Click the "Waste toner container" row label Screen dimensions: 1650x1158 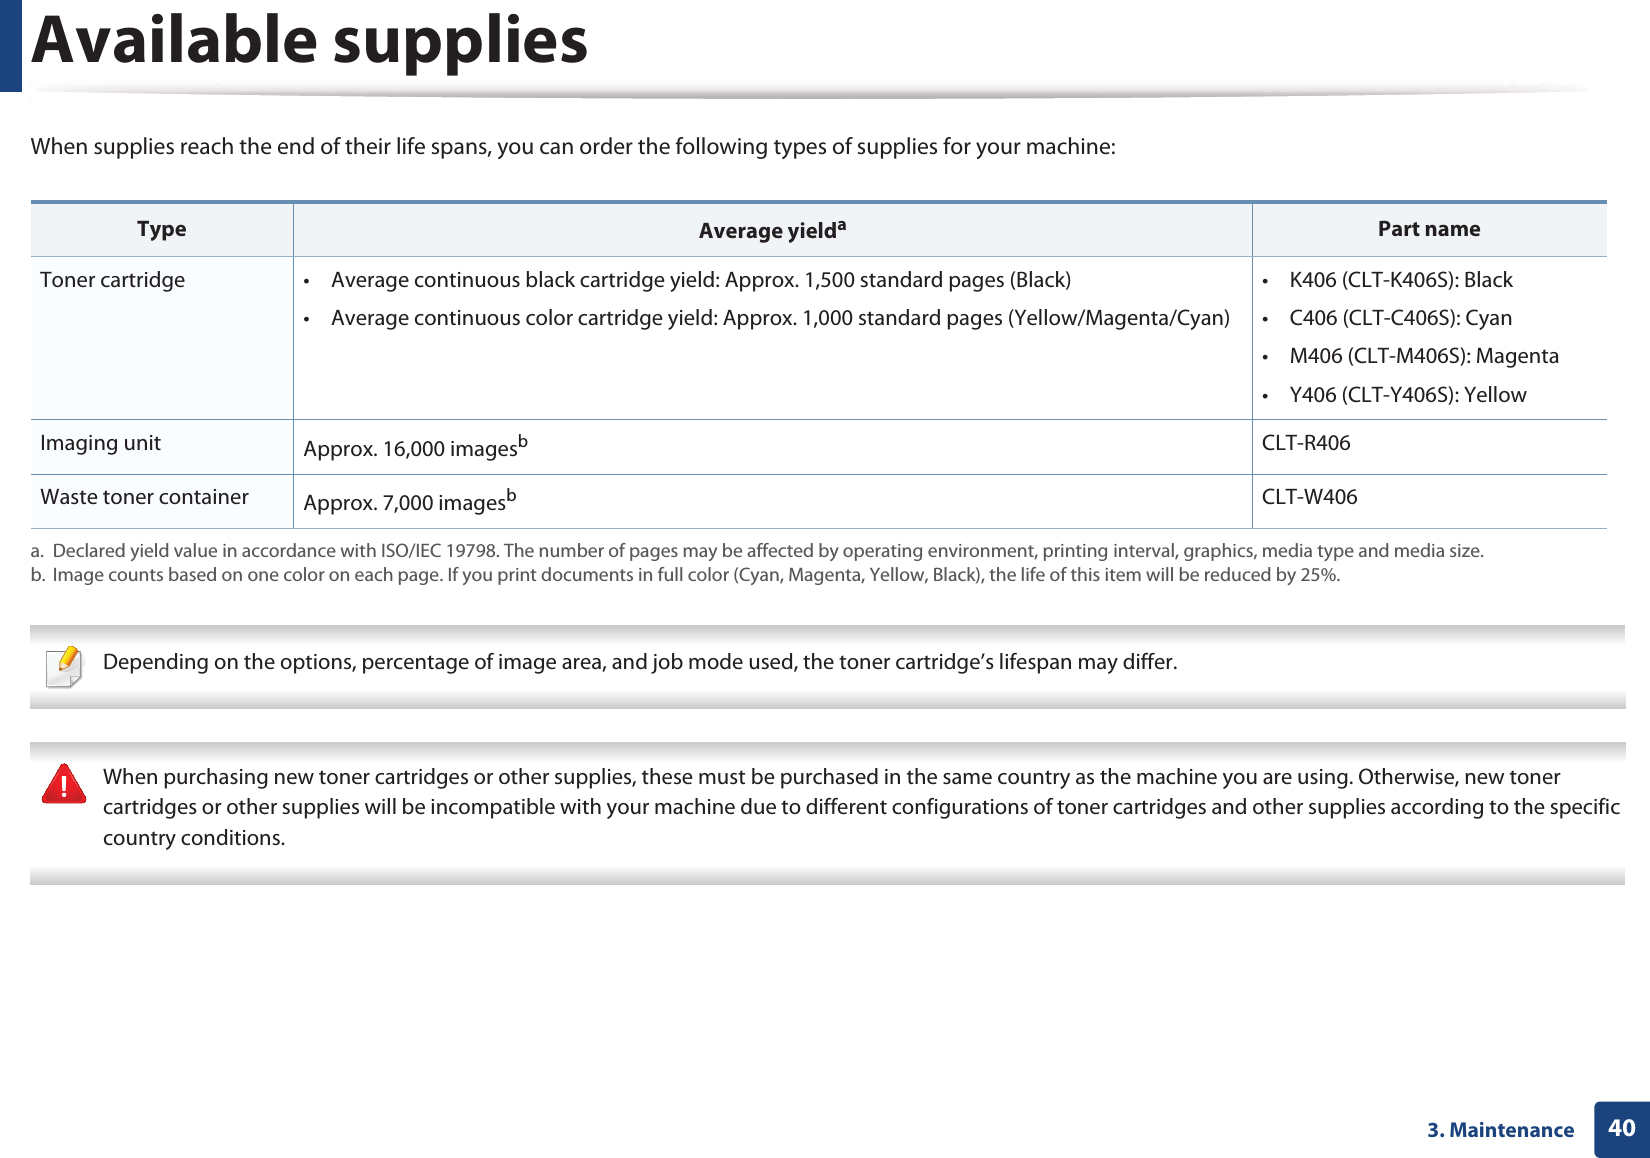point(145,497)
